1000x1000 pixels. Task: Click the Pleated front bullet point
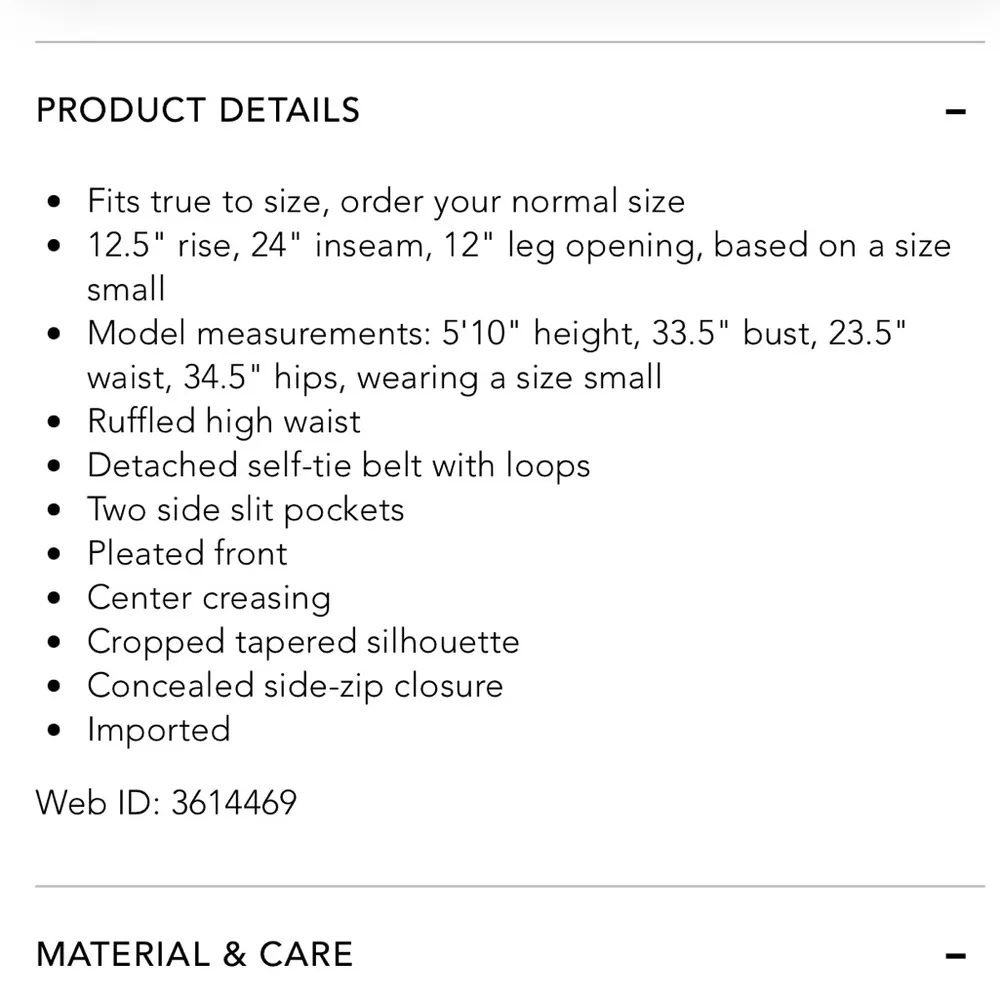[x=187, y=553]
